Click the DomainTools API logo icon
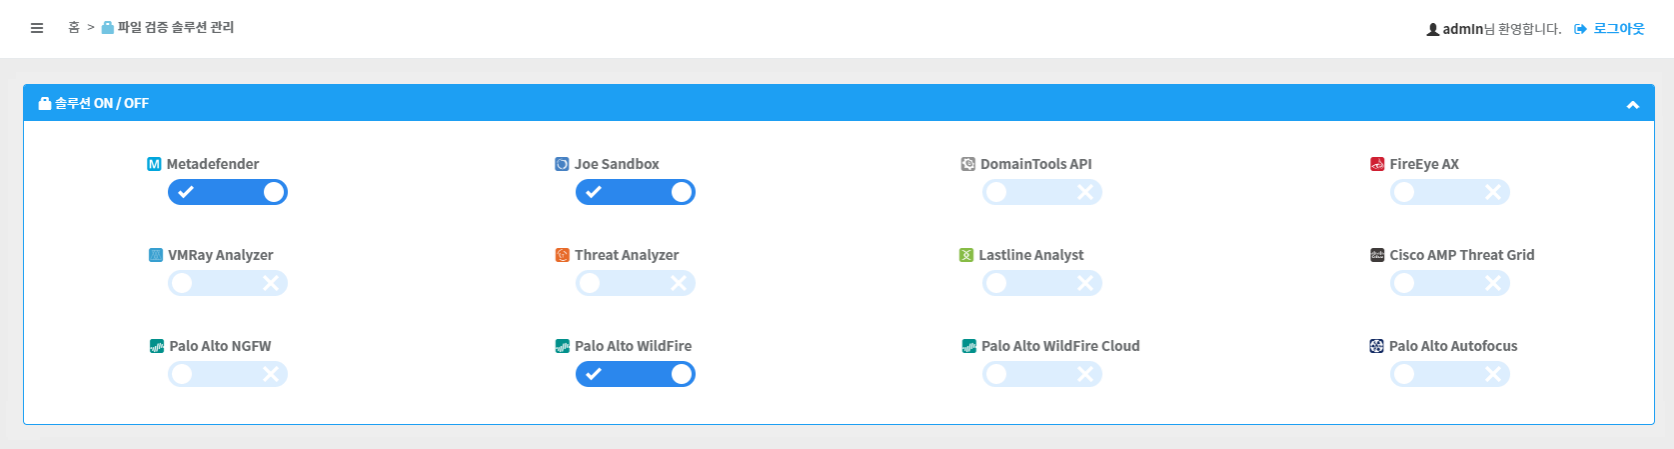 tap(968, 164)
